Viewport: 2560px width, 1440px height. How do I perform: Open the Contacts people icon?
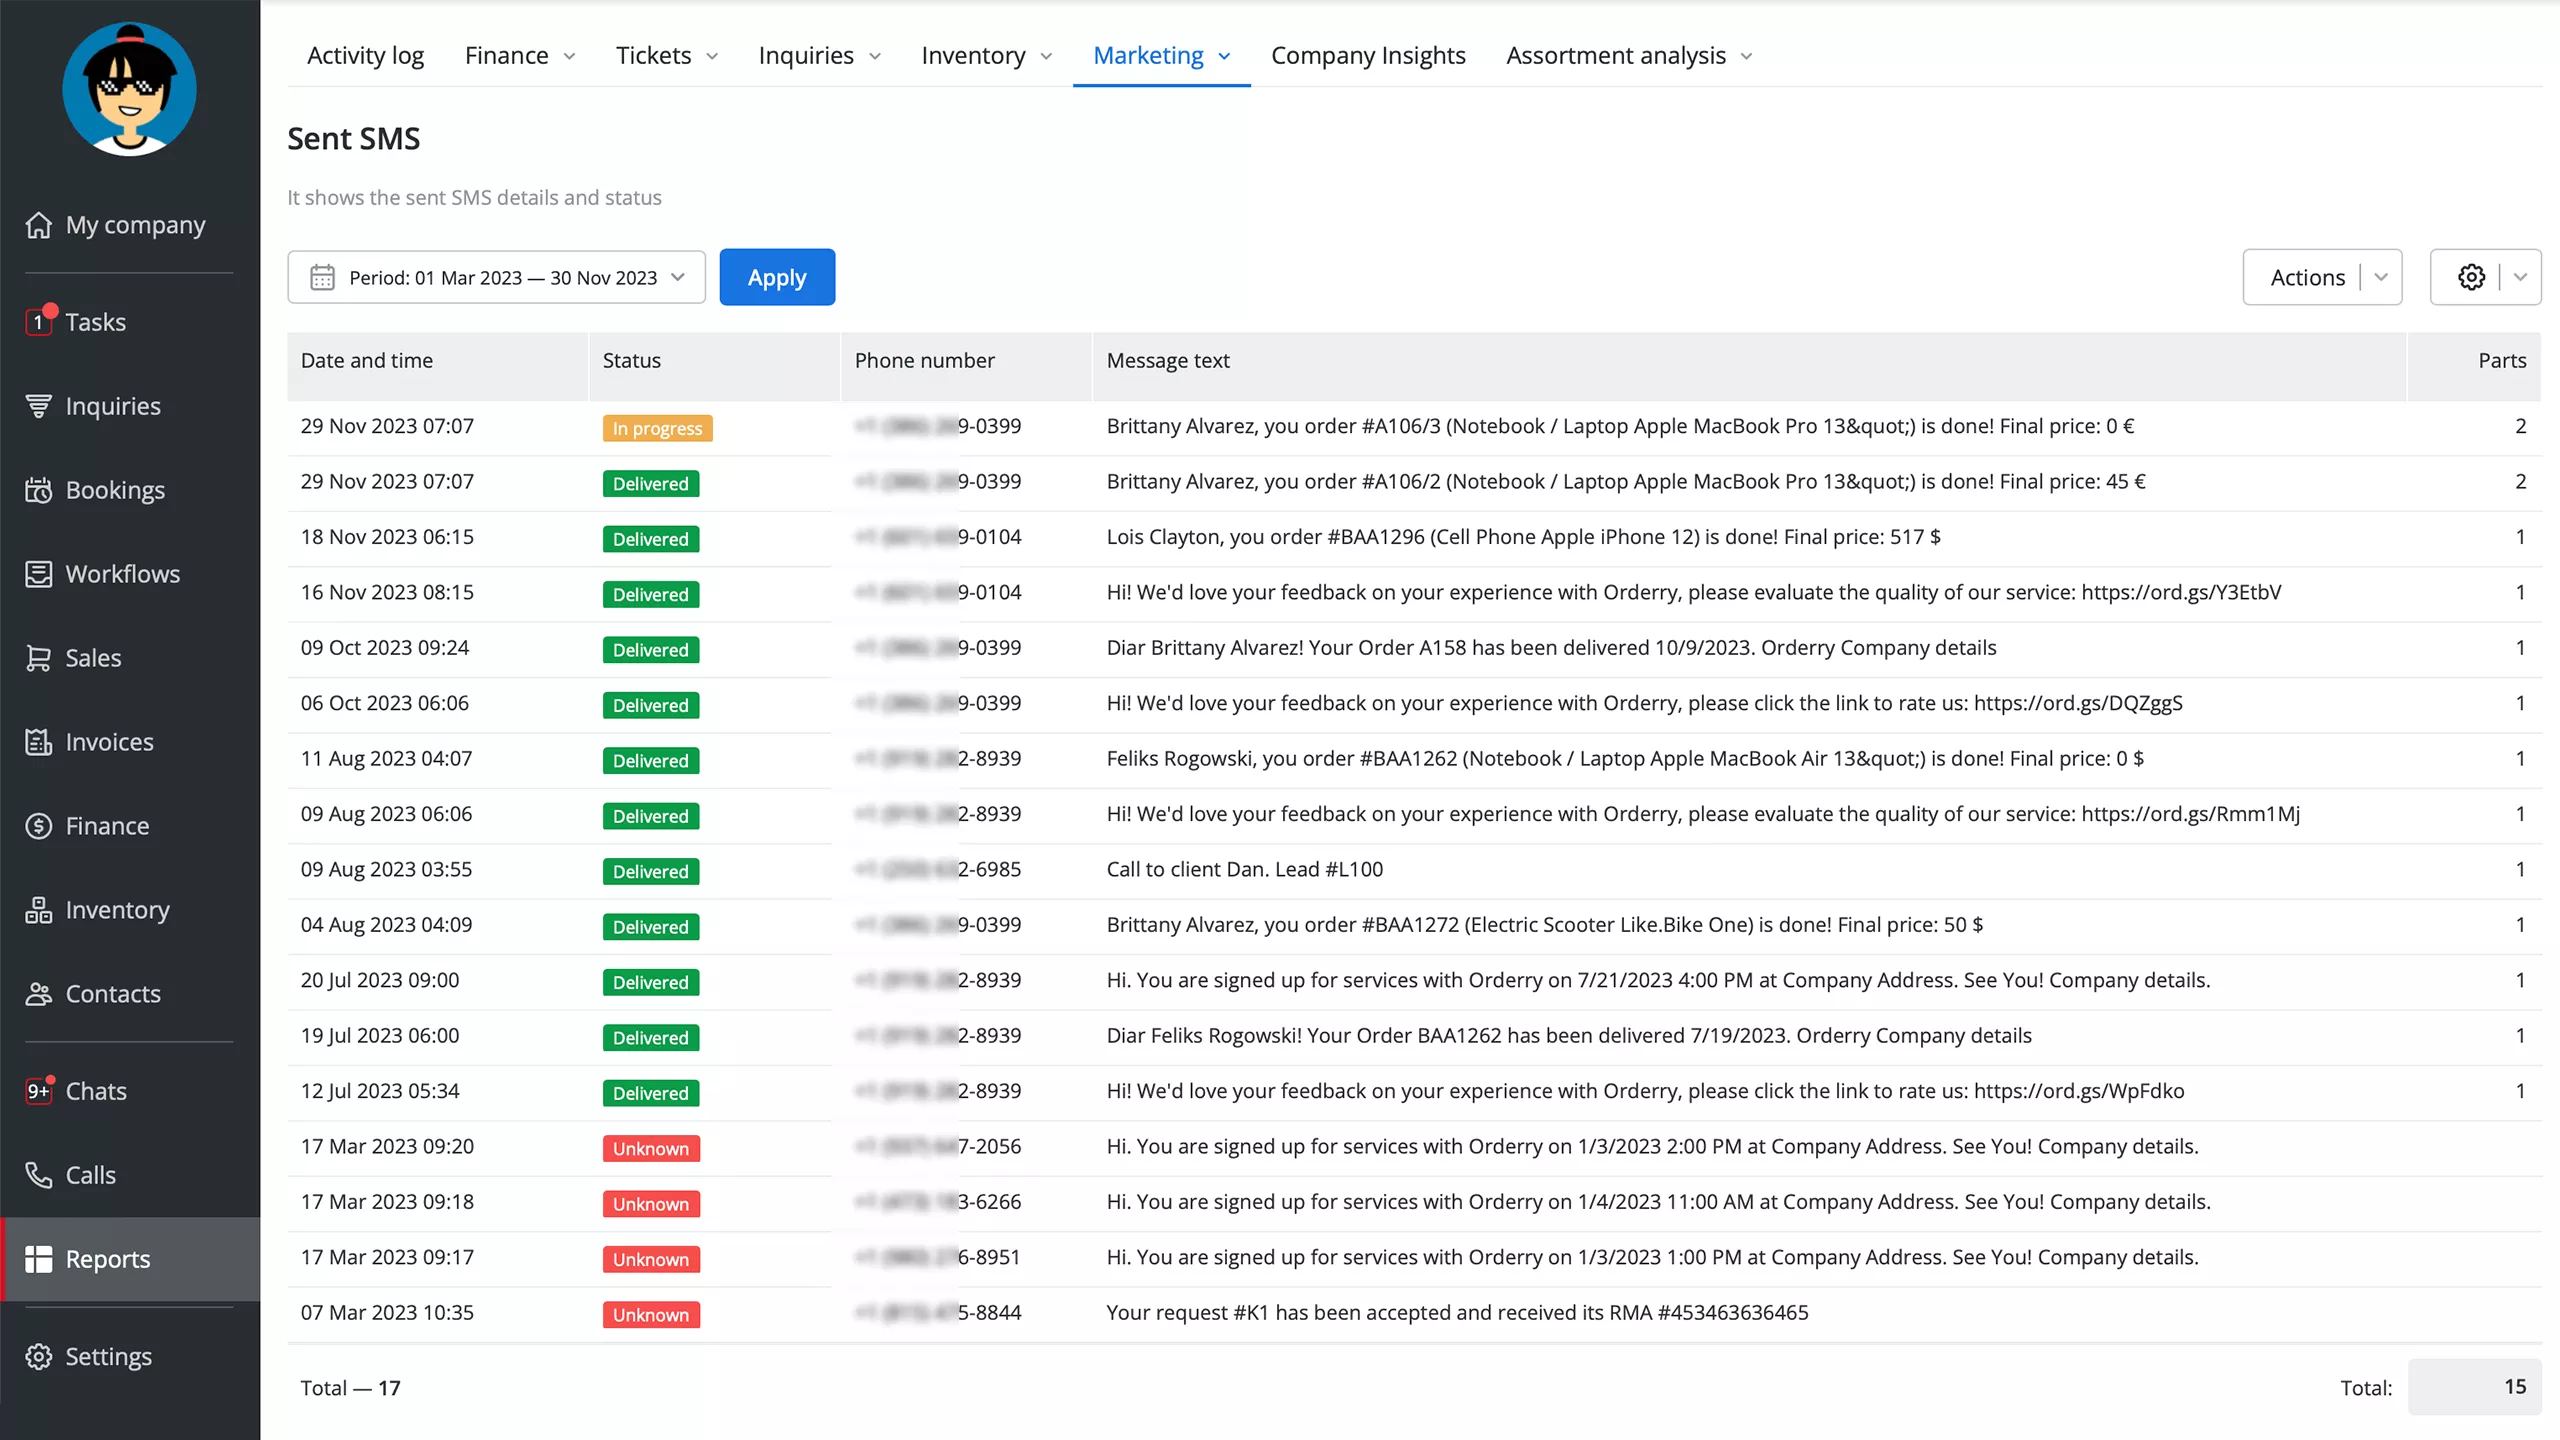(38, 994)
